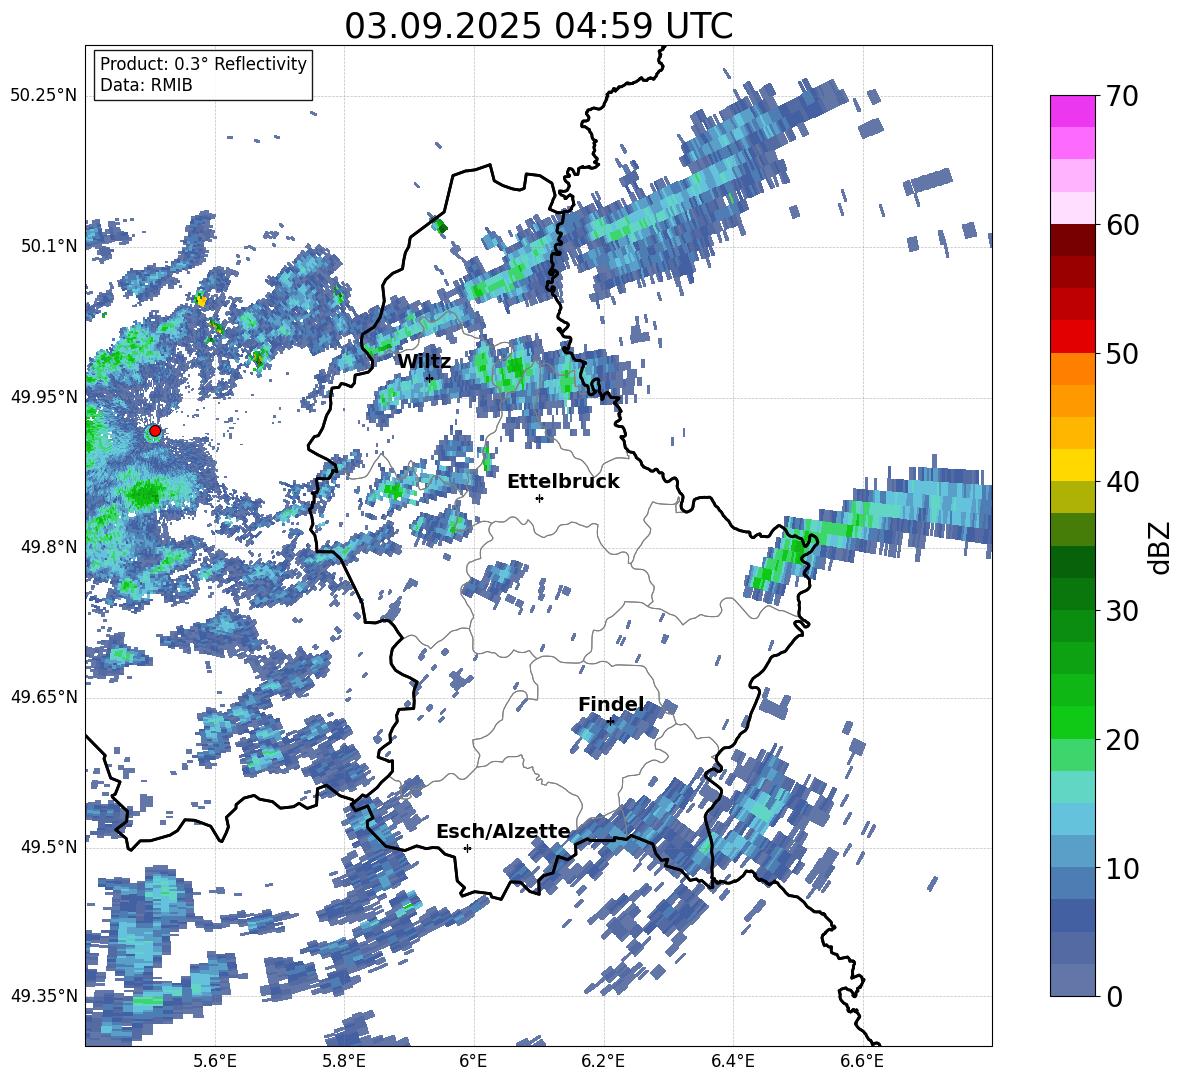Screen dimensions: 1184x1081
Task: Click the light blue colorbar swatch above 10
Action: (1072, 851)
